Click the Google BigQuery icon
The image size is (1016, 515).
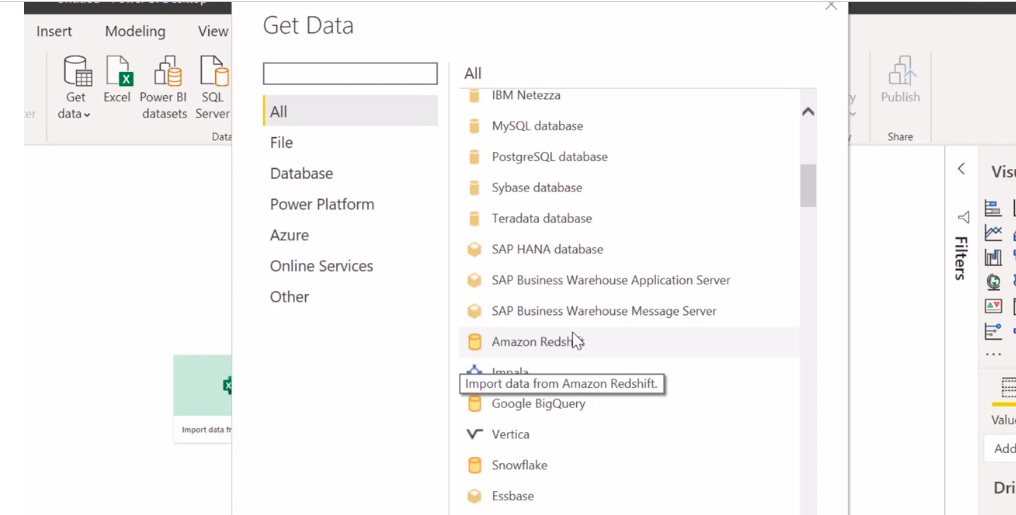474,404
